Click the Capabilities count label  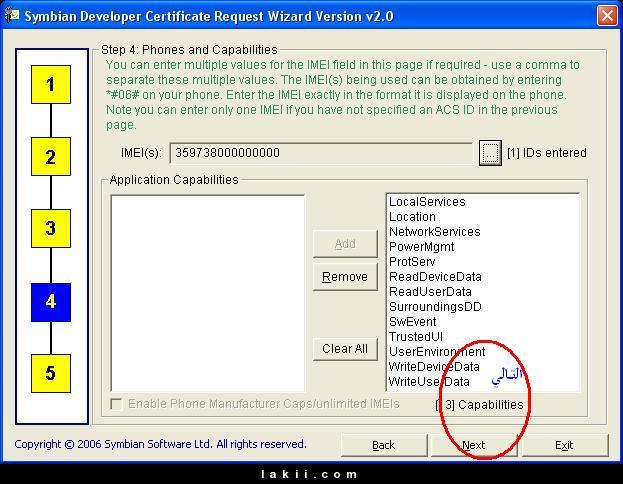[480, 405]
